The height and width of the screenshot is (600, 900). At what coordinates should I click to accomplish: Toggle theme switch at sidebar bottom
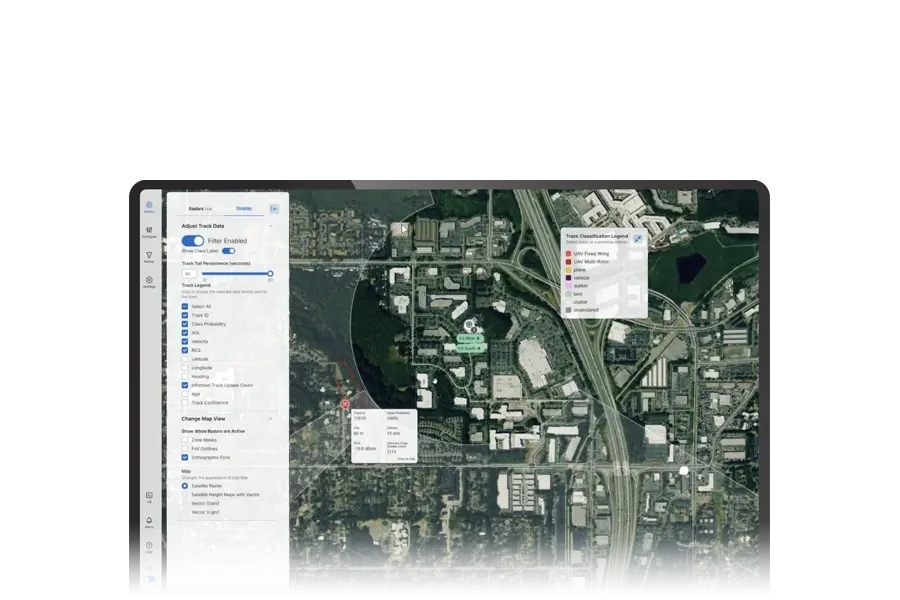click(x=149, y=579)
